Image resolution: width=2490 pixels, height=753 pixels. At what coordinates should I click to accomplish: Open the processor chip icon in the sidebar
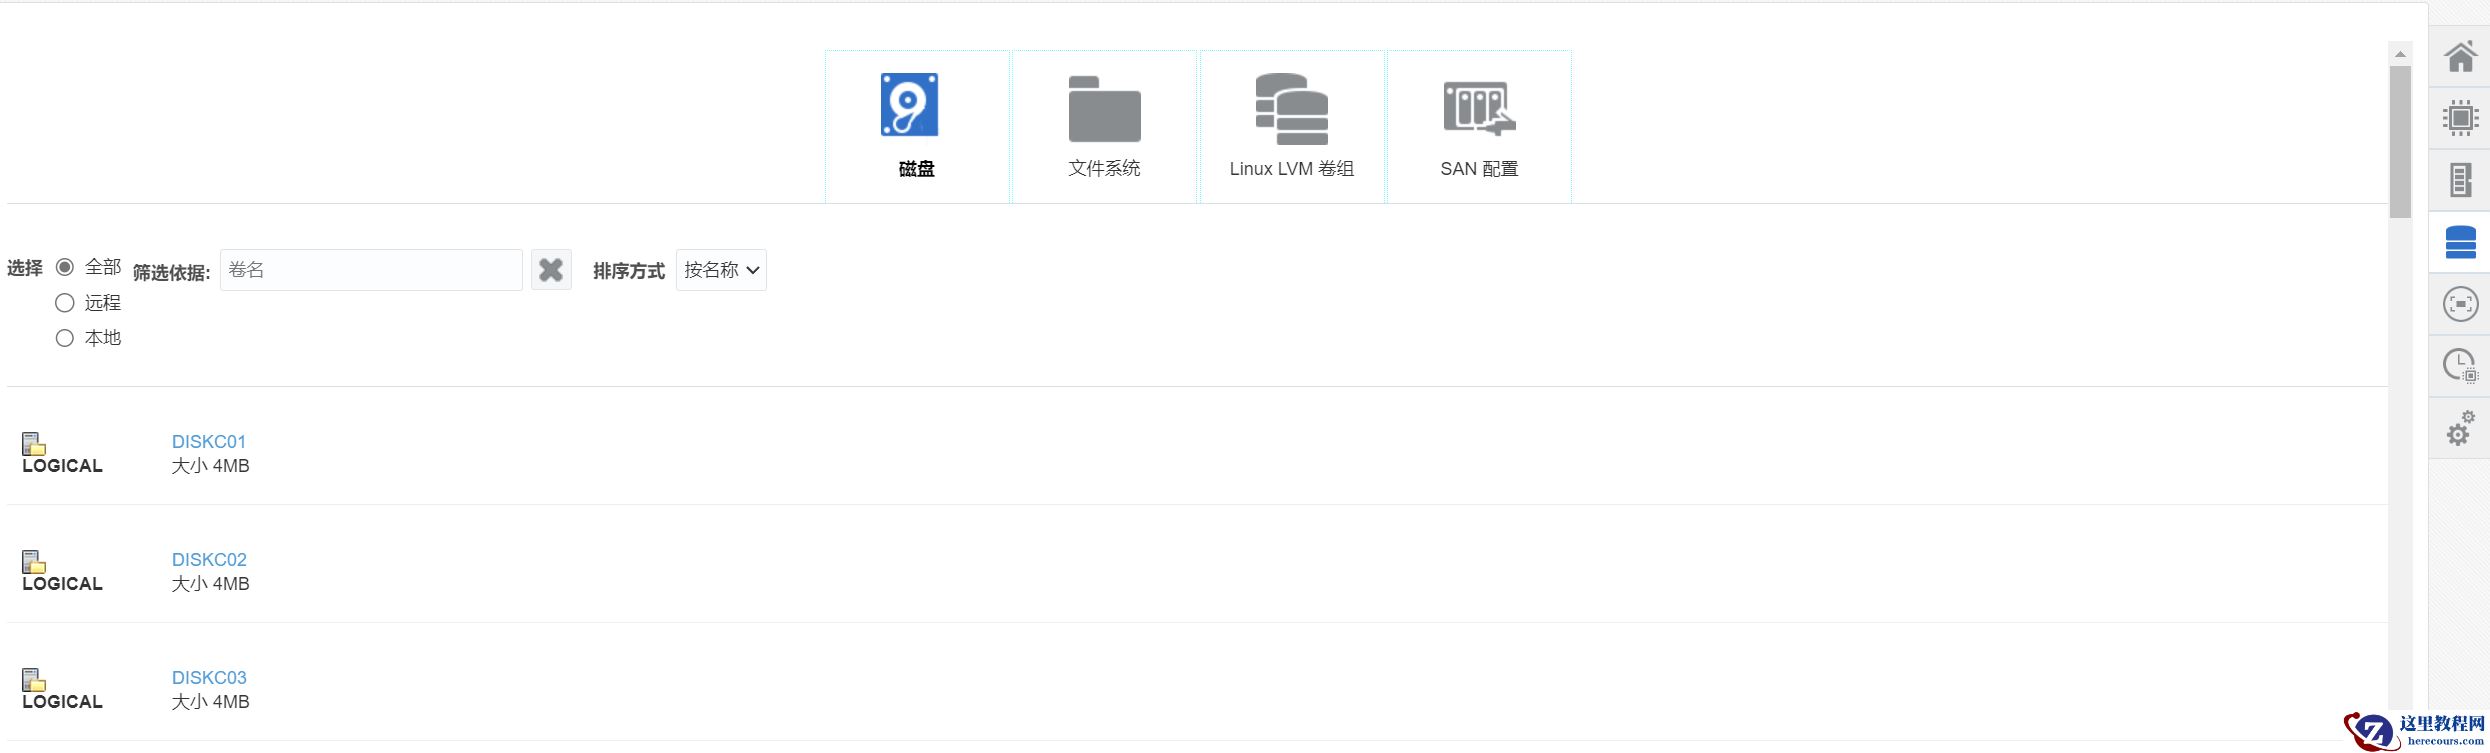pos(2460,118)
